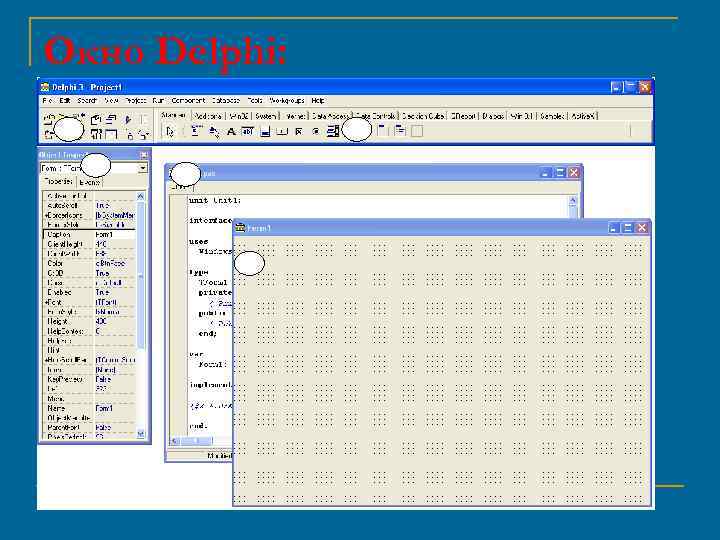The height and width of the screenshot is (540, 720).
Task: Switch to the Decision Cube palette tab
Action: pos(423,116)
